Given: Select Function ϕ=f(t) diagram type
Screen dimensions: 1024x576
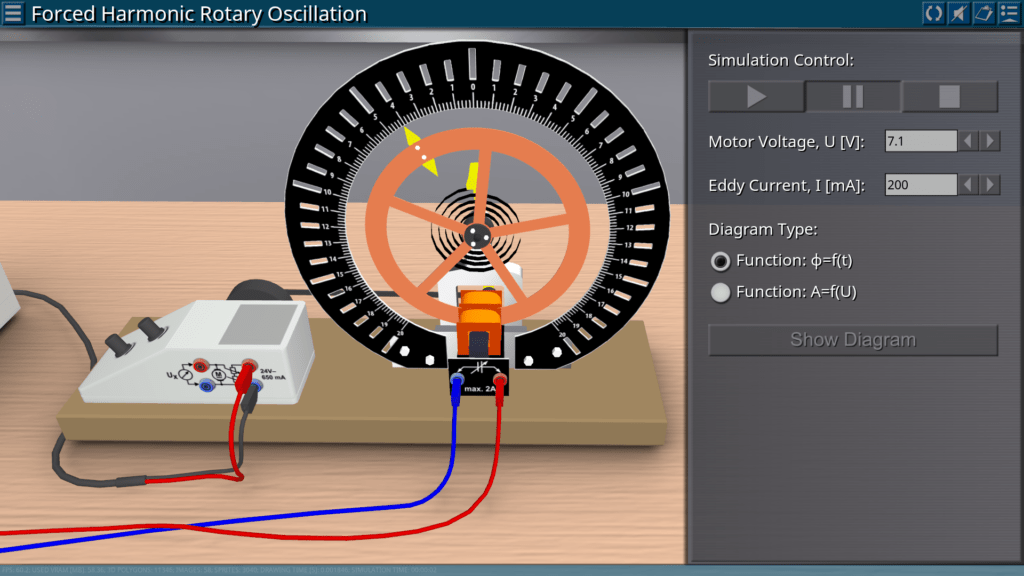Looking at the screenshot, I should point(720,261).
